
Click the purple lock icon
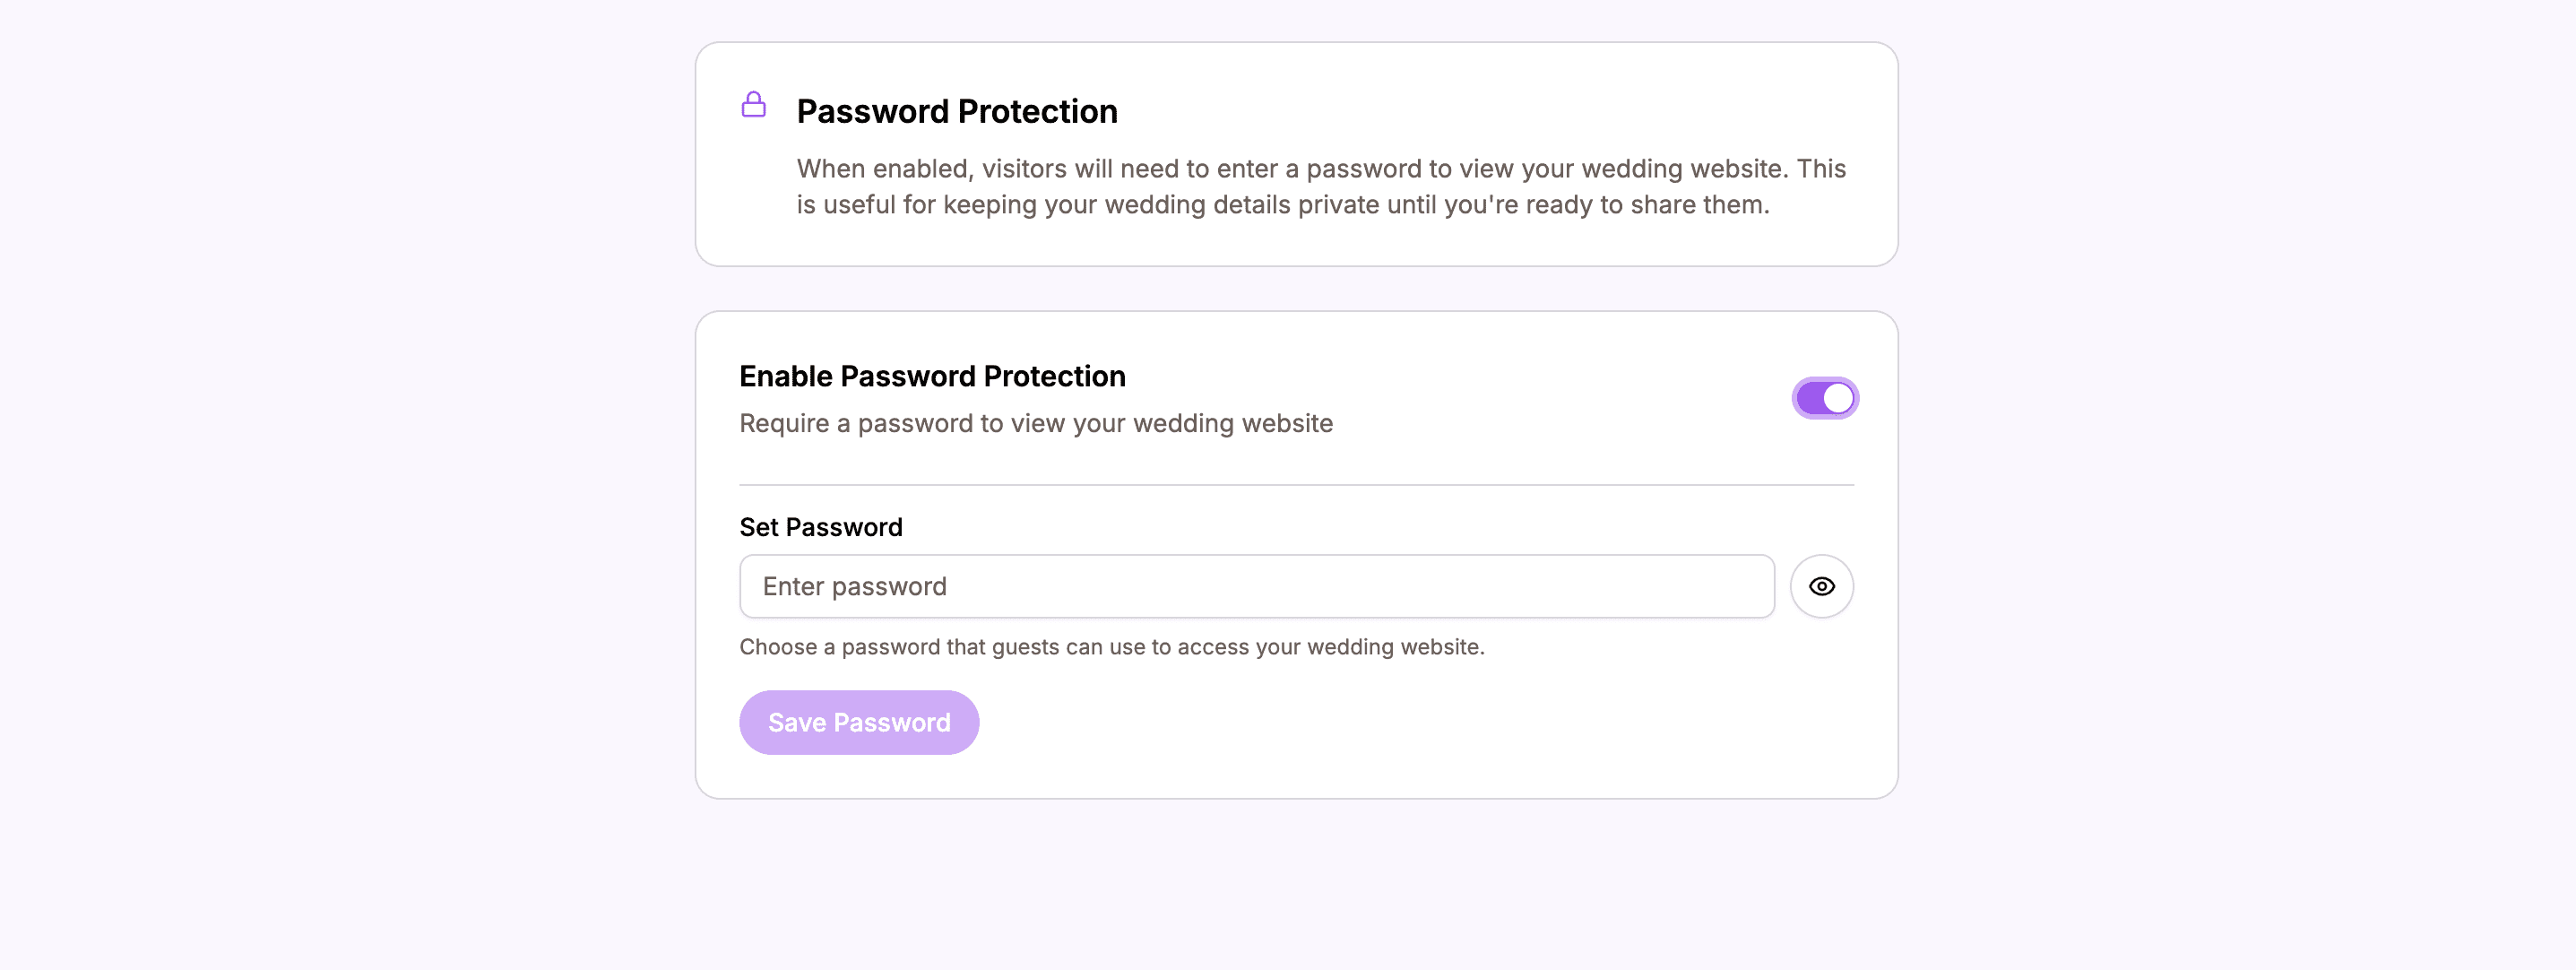coord(753,104)
